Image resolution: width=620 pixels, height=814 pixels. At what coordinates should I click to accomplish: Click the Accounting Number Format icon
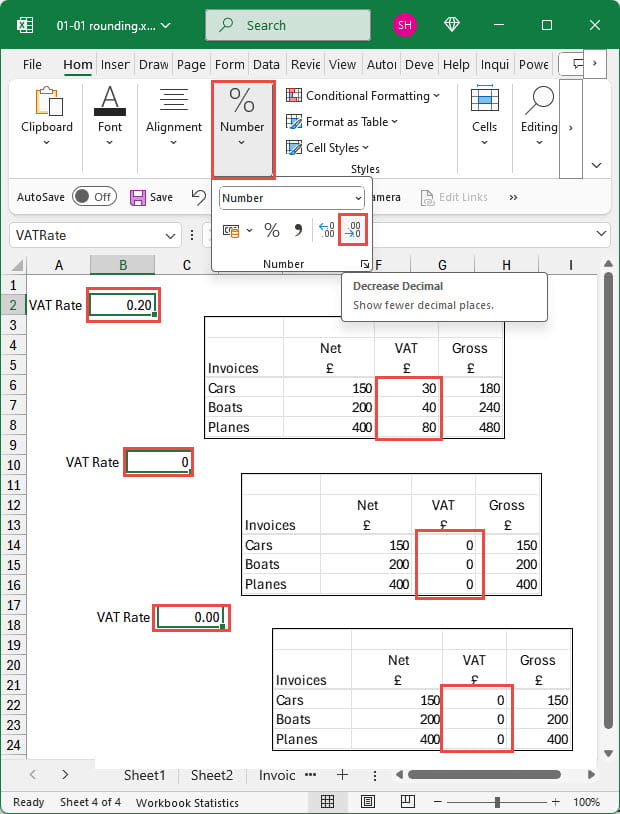(x=231, y=231)
